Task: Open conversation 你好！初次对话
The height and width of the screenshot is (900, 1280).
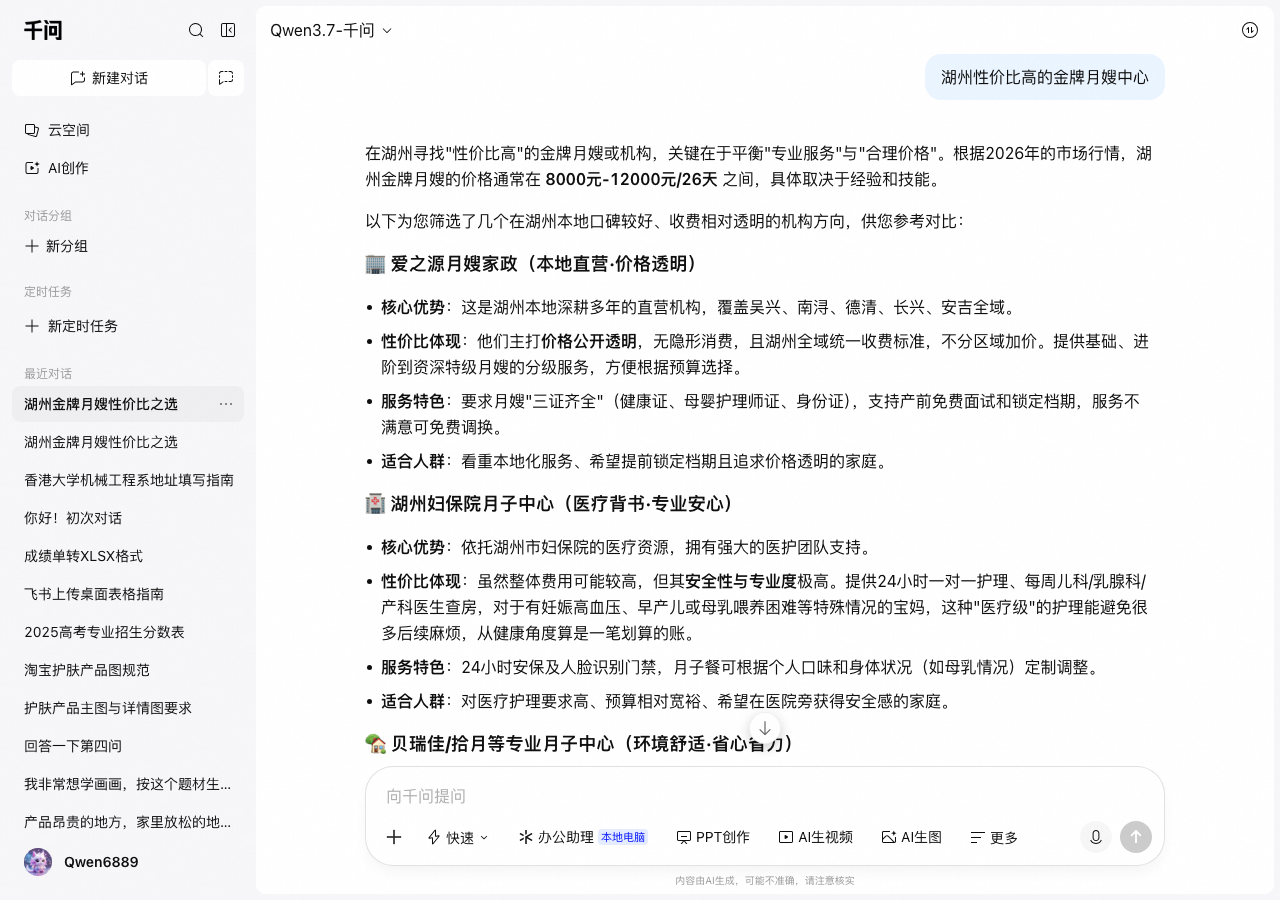Action: [128, 518]
